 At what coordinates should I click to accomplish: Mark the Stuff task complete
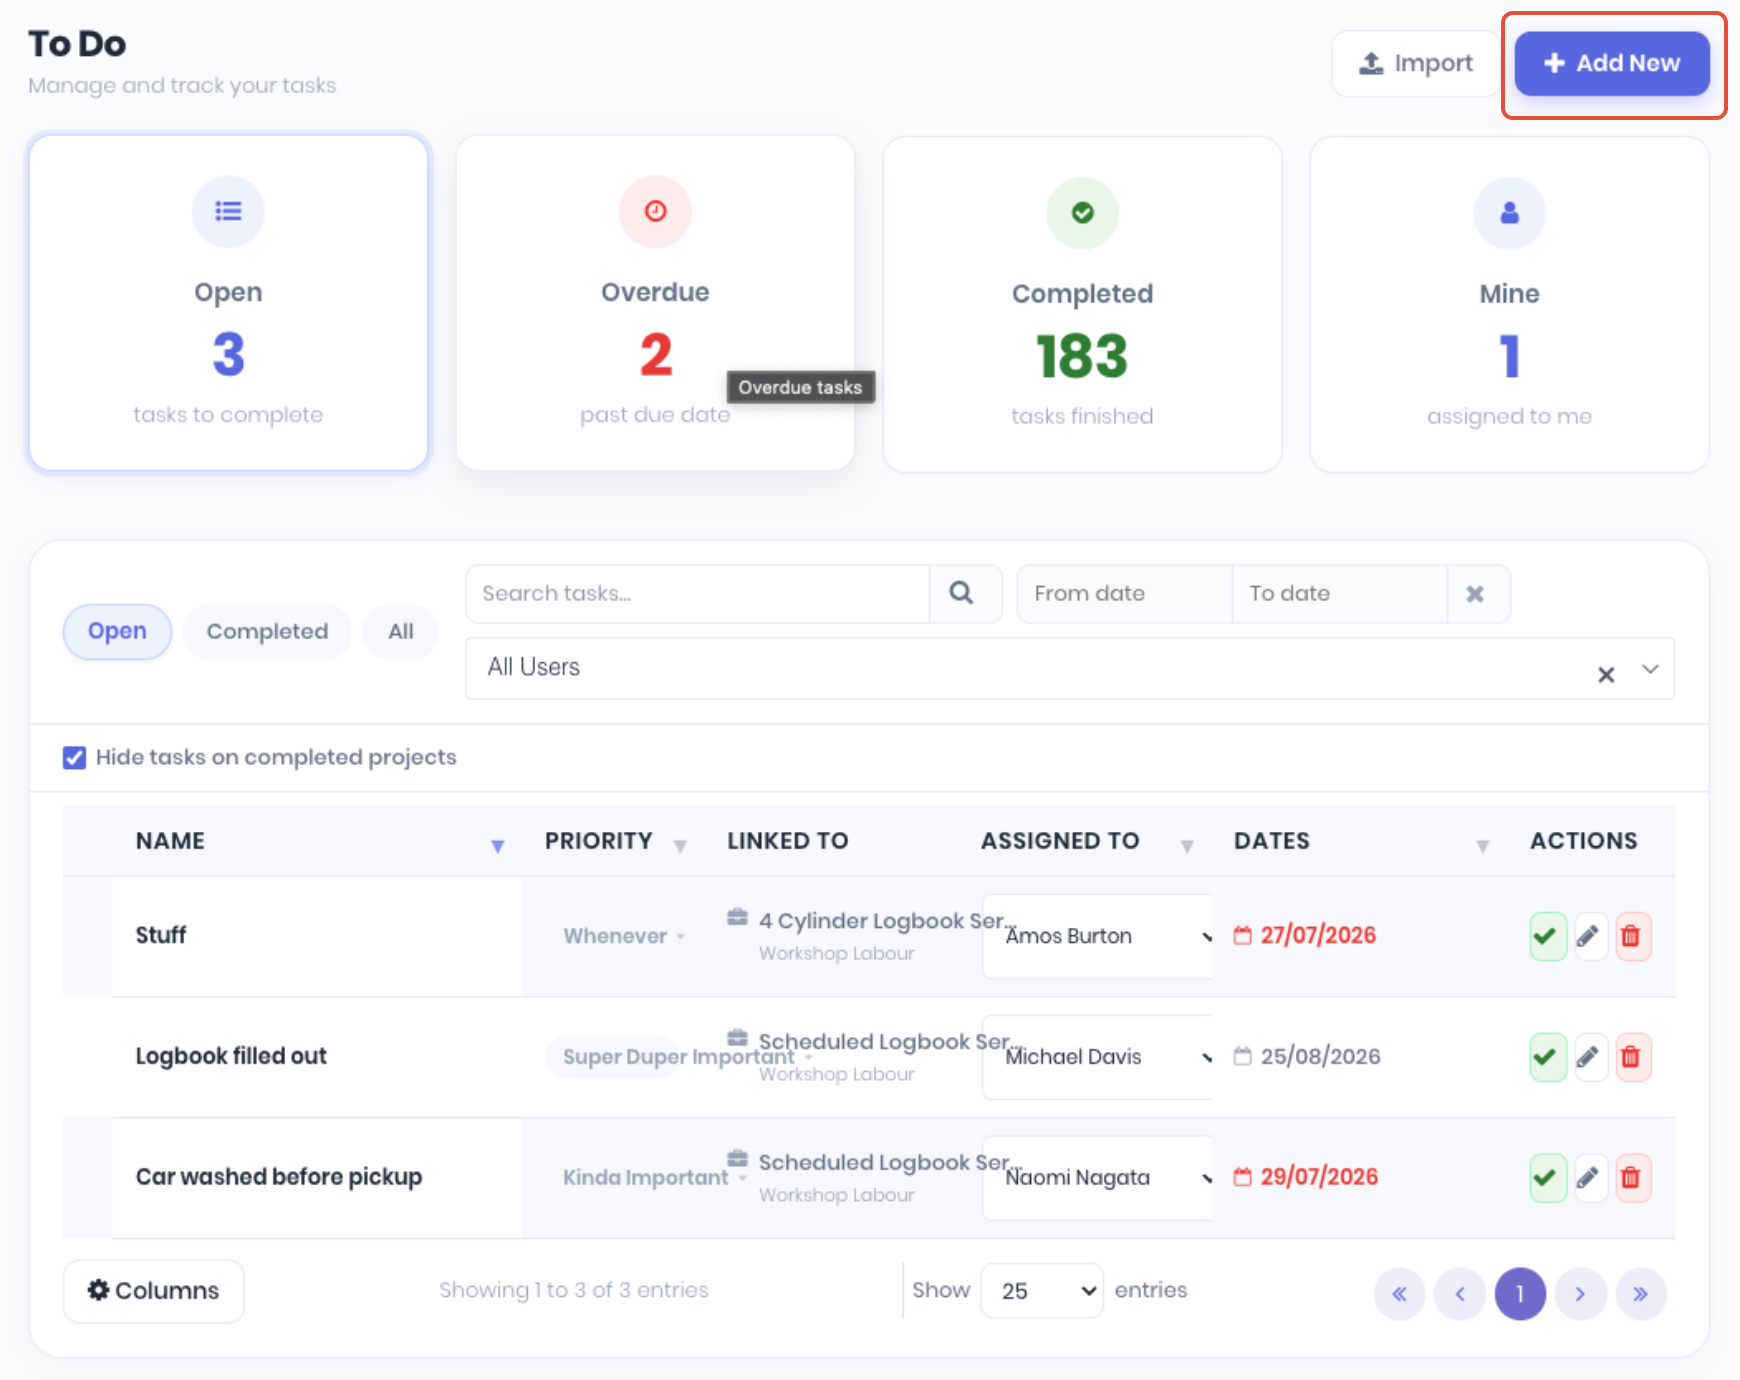click(1547, 936)
